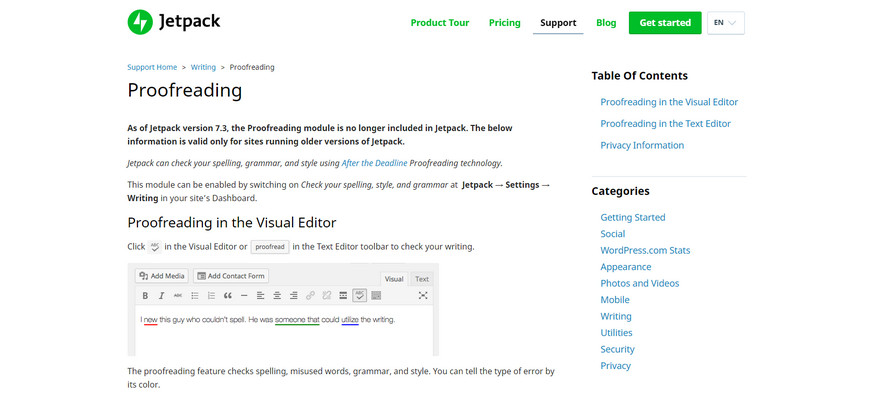Insert a bulleted list in the editor
This screenshot has height=394, width=870.
click(x=195, y=296)
